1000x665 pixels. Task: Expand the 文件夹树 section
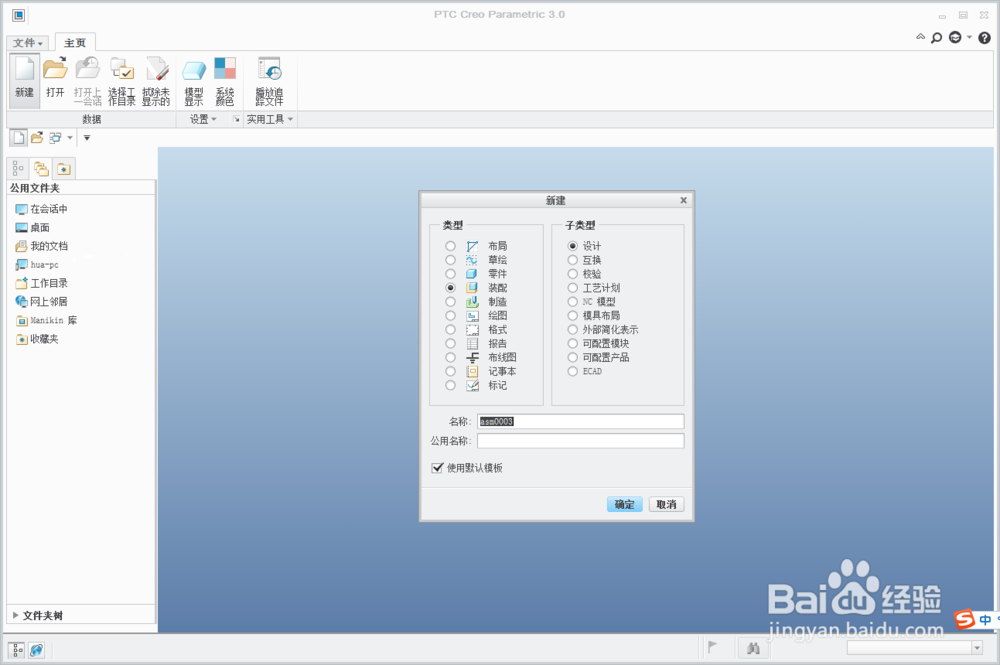click(38, 615)
